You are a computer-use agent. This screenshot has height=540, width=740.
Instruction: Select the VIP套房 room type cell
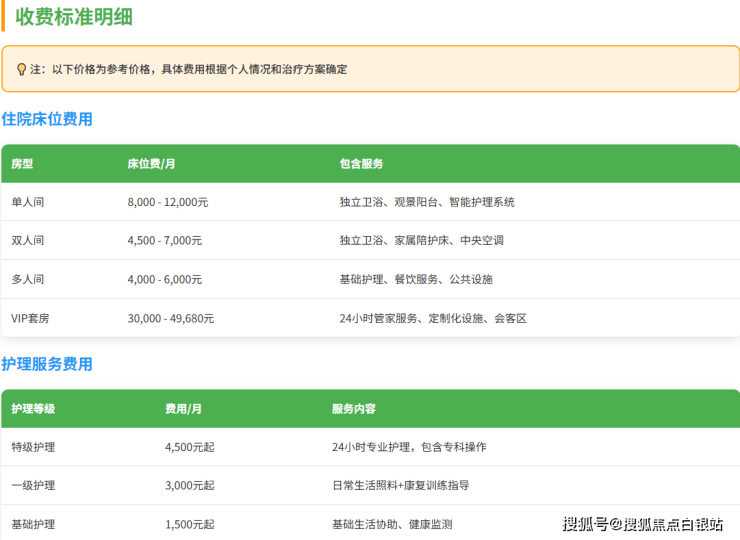[30, 319]
